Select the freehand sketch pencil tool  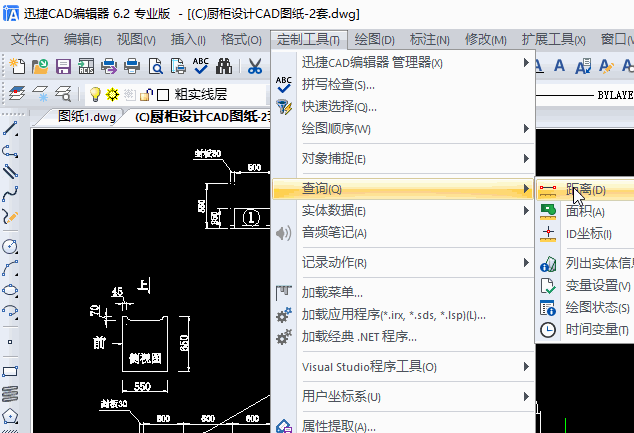(10, 217)
